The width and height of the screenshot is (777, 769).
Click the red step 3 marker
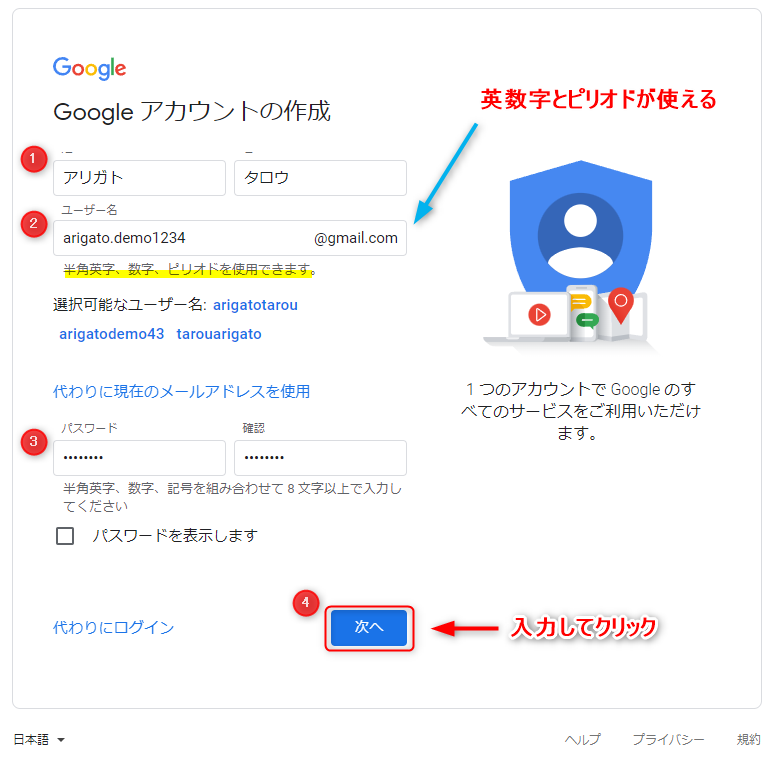click(34, 441)
